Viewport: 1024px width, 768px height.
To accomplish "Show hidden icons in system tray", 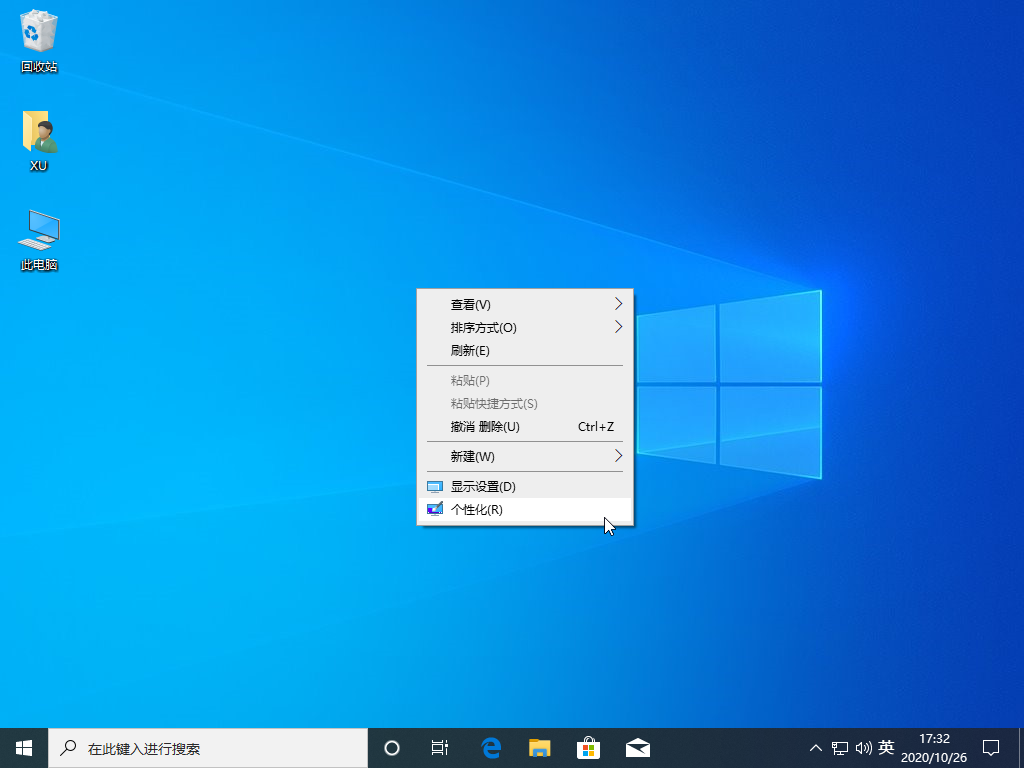I will [816, 747].
